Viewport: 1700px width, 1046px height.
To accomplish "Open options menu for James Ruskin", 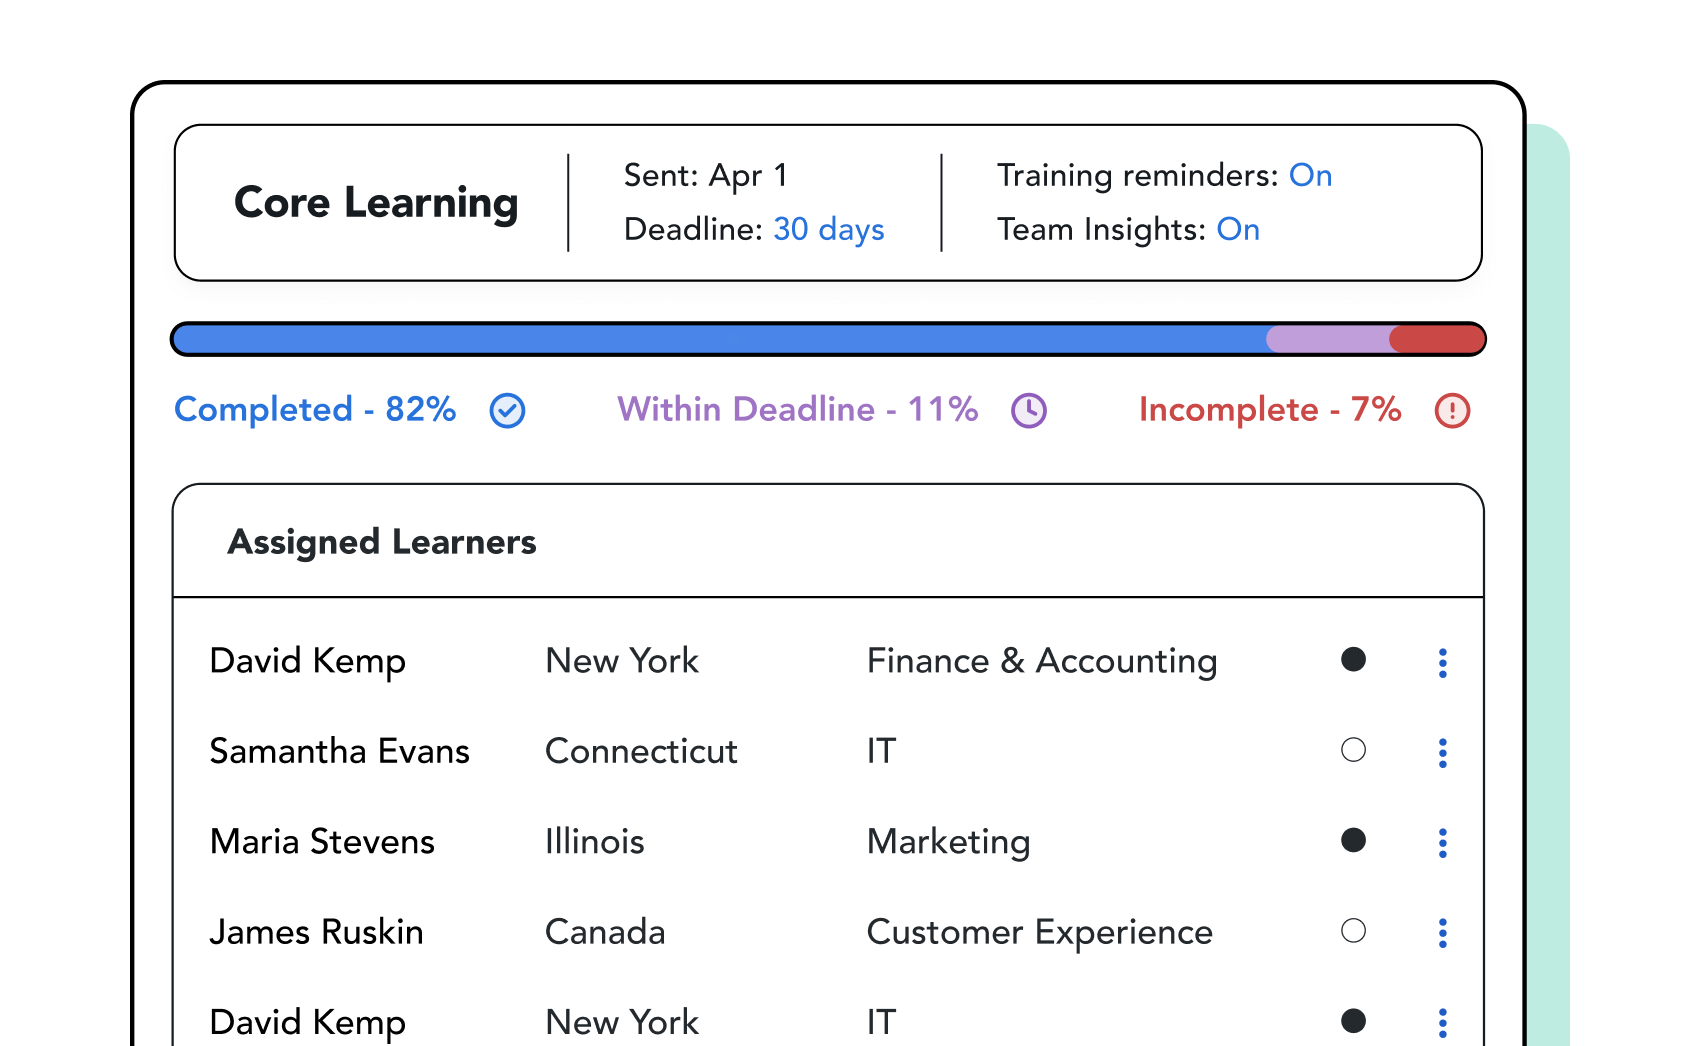I will (x=1442, y=933).
